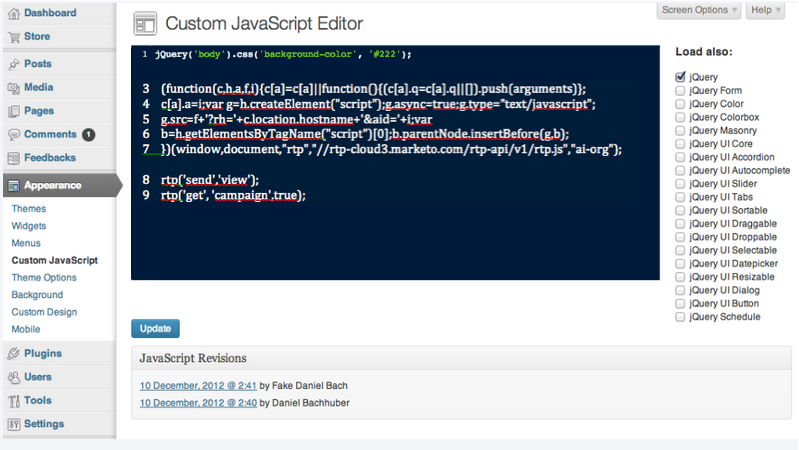Open the Media library icon
799x450 pixels.
14,88
